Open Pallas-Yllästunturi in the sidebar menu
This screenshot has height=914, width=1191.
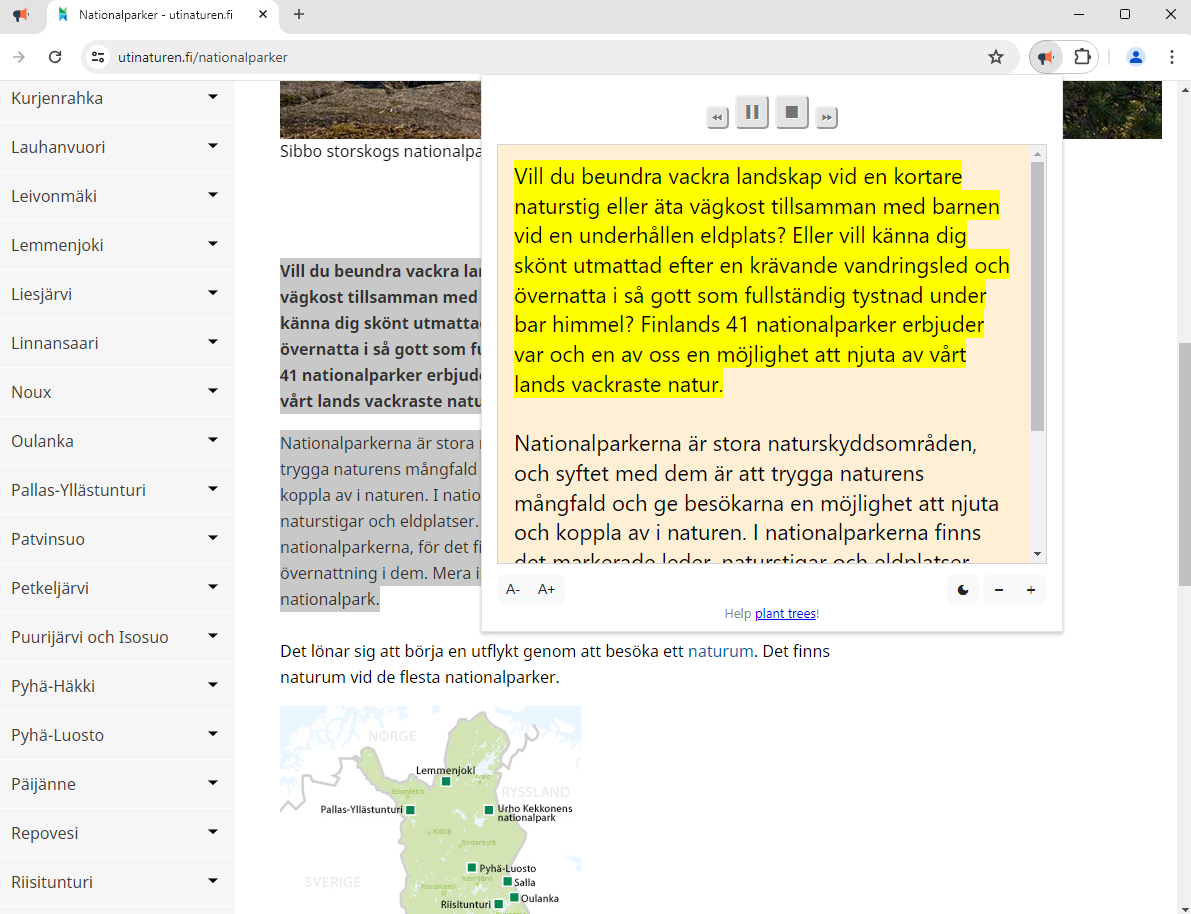click(78, 491)
